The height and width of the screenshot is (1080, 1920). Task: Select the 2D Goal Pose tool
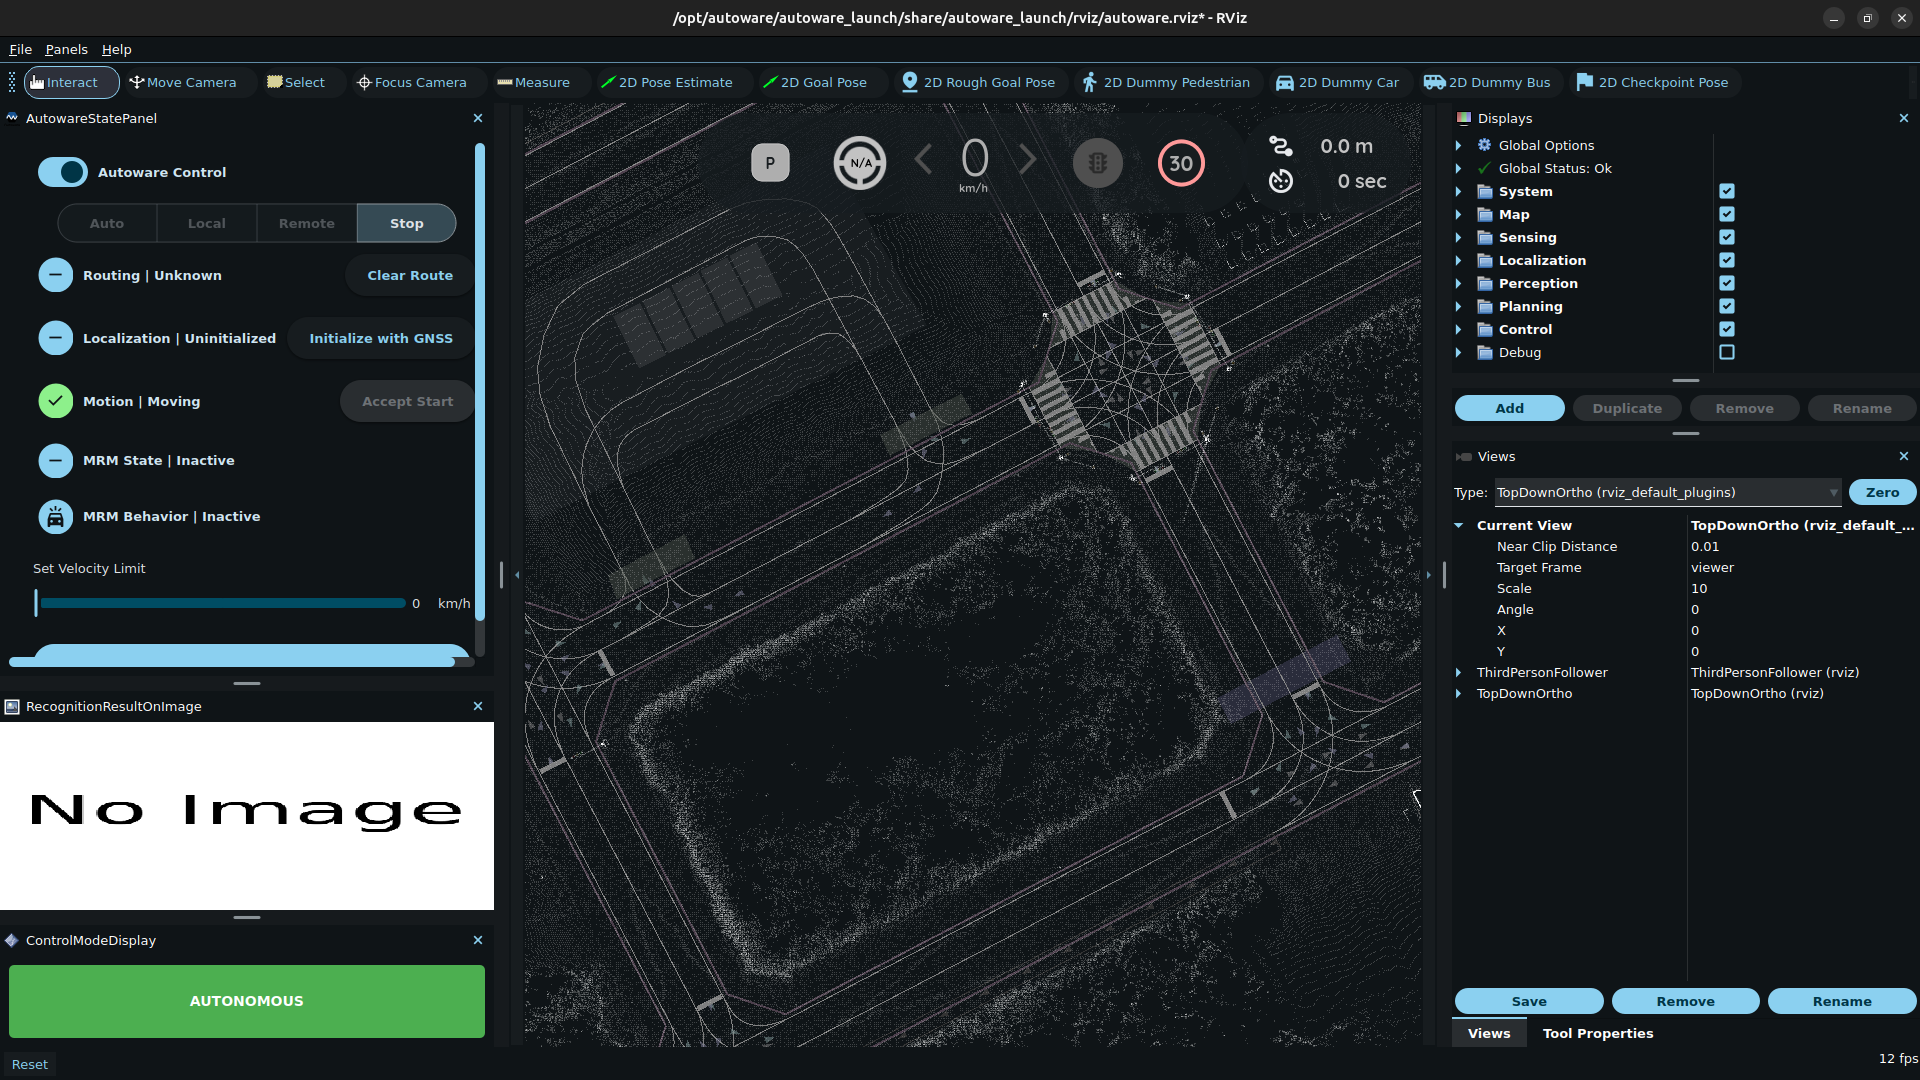click(x=815, y=82)
